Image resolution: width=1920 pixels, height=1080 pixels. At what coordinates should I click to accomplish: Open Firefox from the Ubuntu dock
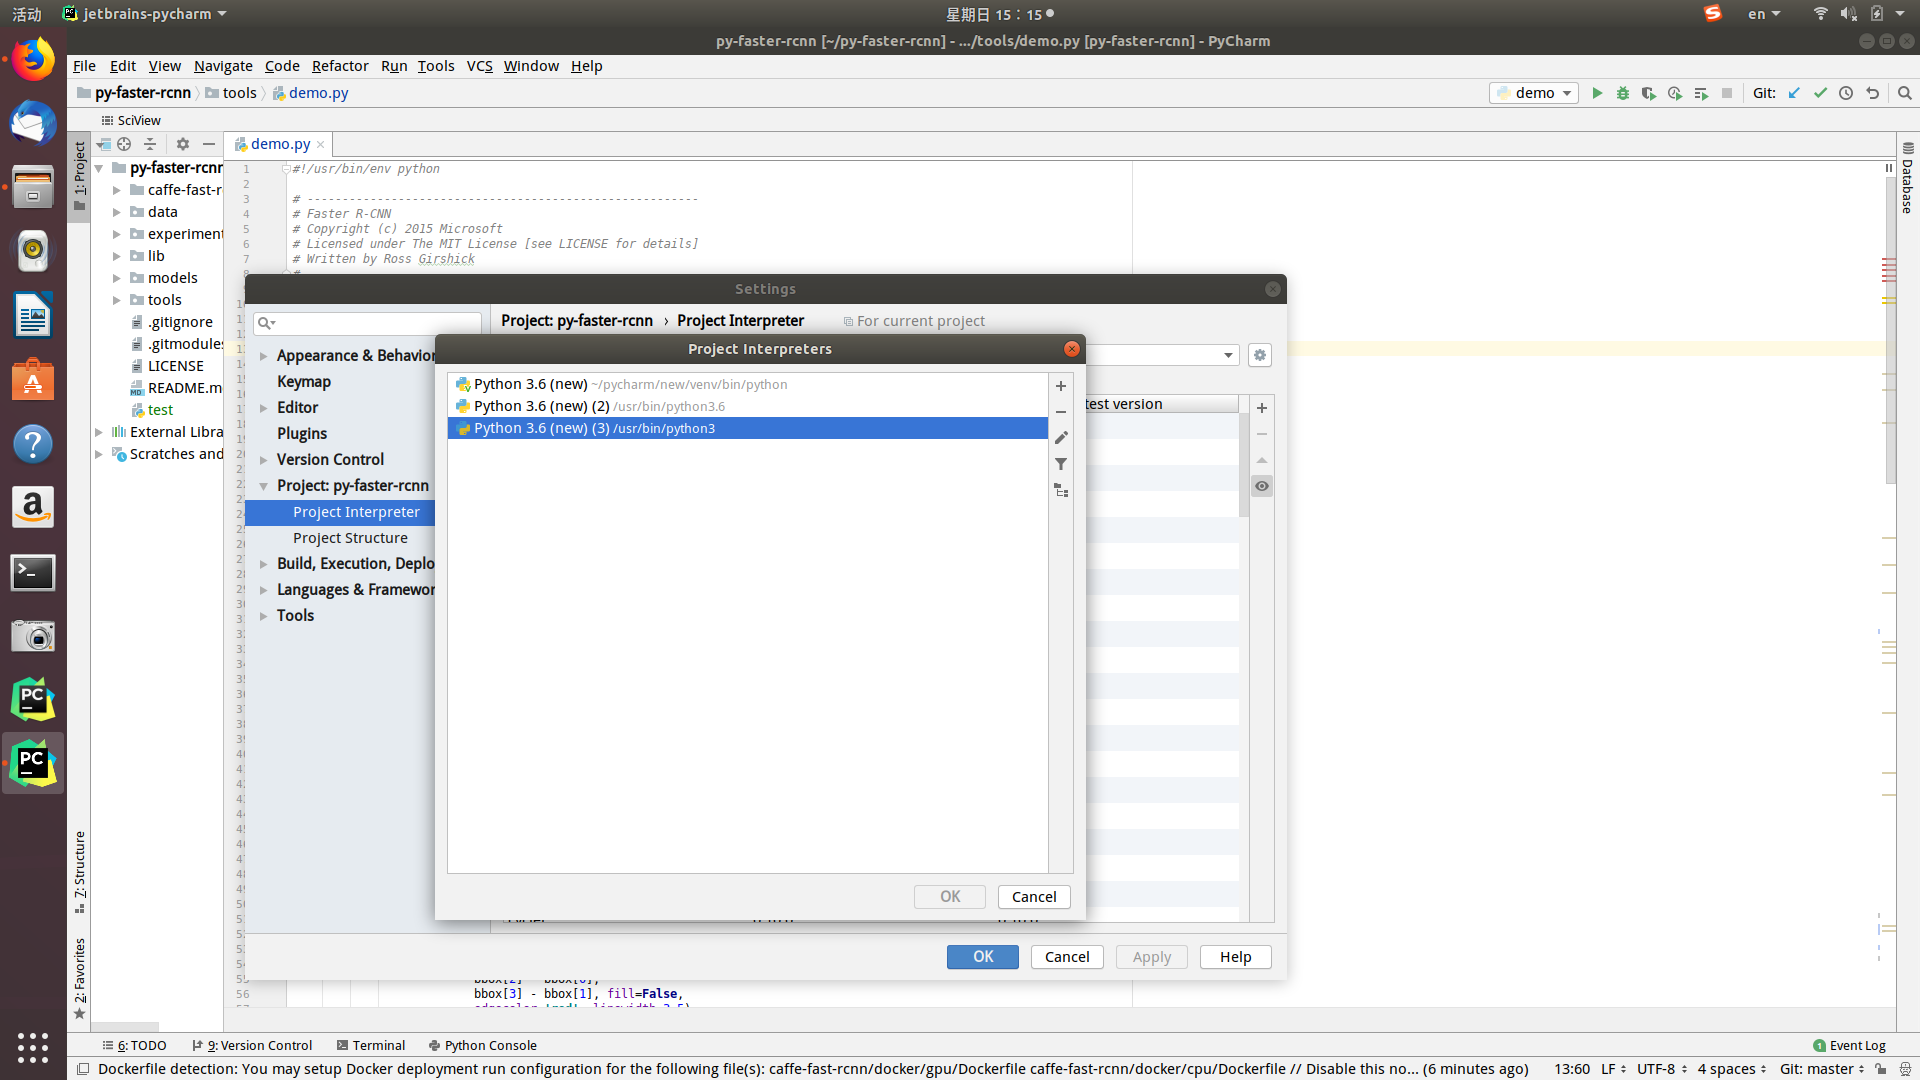click(33, 60)
